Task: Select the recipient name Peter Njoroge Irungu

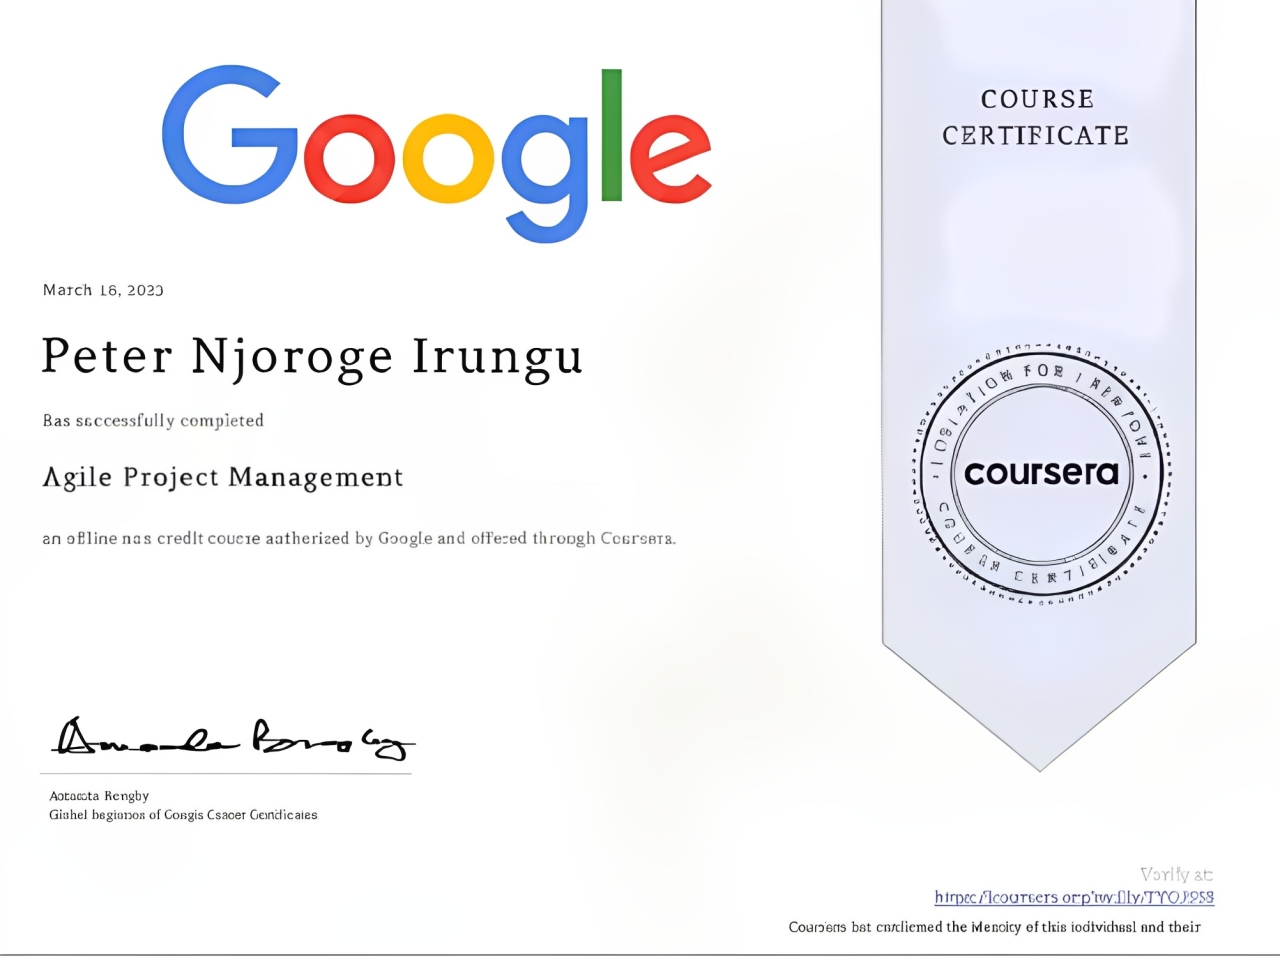Action: [x=312, y=357]
